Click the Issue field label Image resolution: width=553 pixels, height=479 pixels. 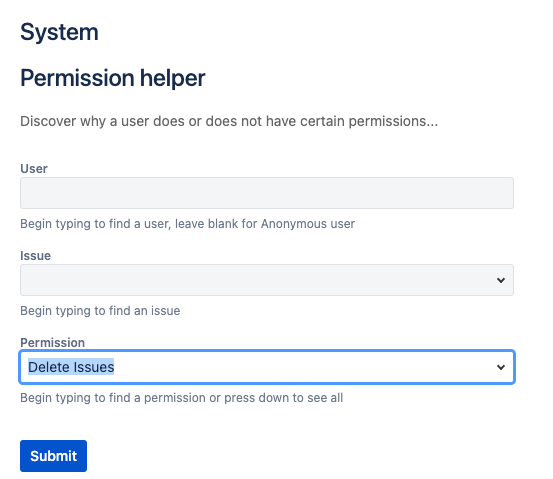[x=36, y=256]
